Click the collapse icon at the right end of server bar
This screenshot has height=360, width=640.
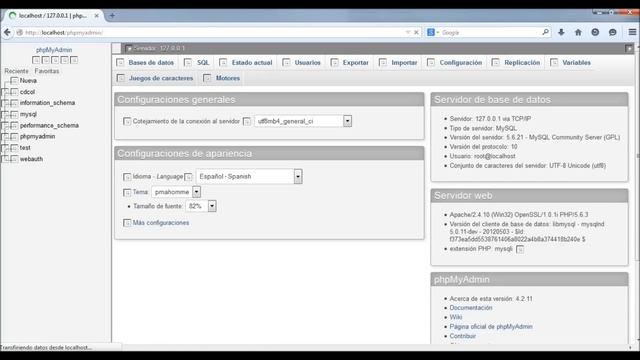point(629,49)
